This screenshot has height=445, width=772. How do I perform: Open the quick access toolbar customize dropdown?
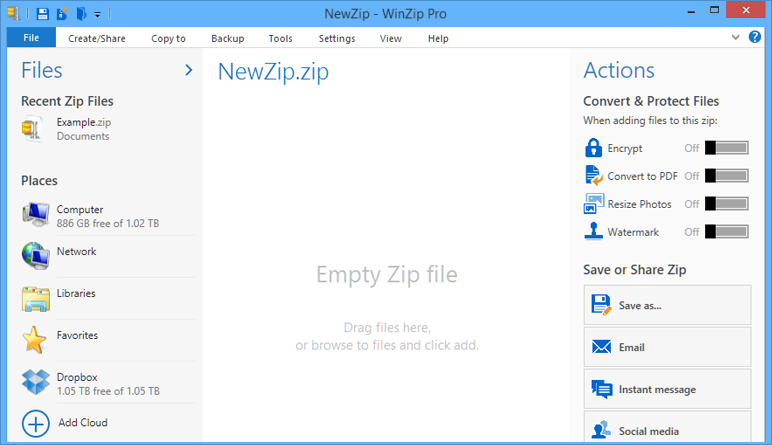pyautogui.click(x=98, y=15)
